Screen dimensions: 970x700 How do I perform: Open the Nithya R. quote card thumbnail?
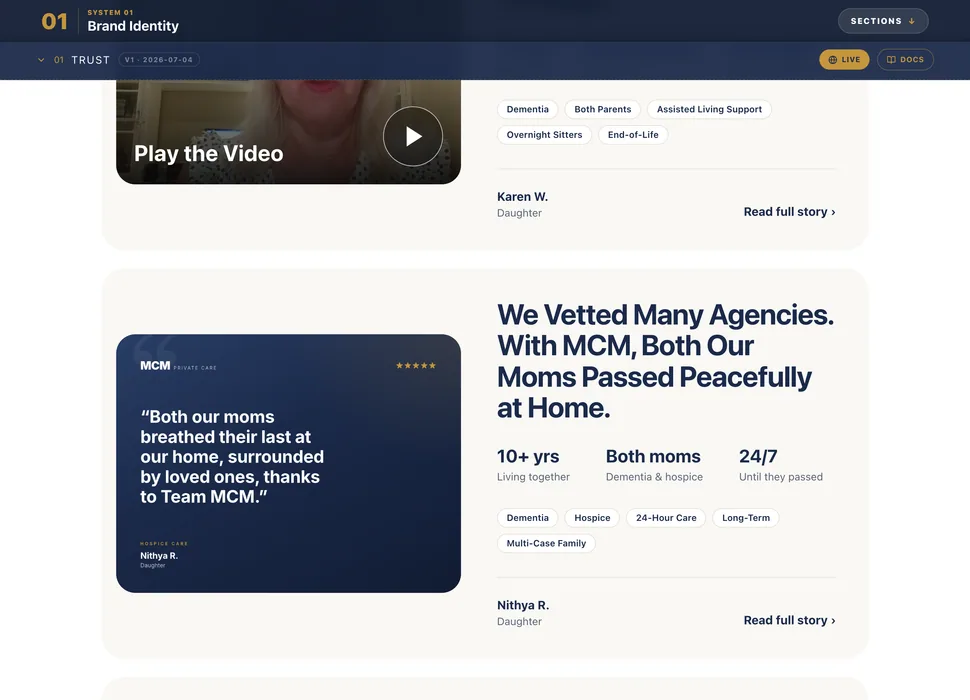tap(288, 463)
